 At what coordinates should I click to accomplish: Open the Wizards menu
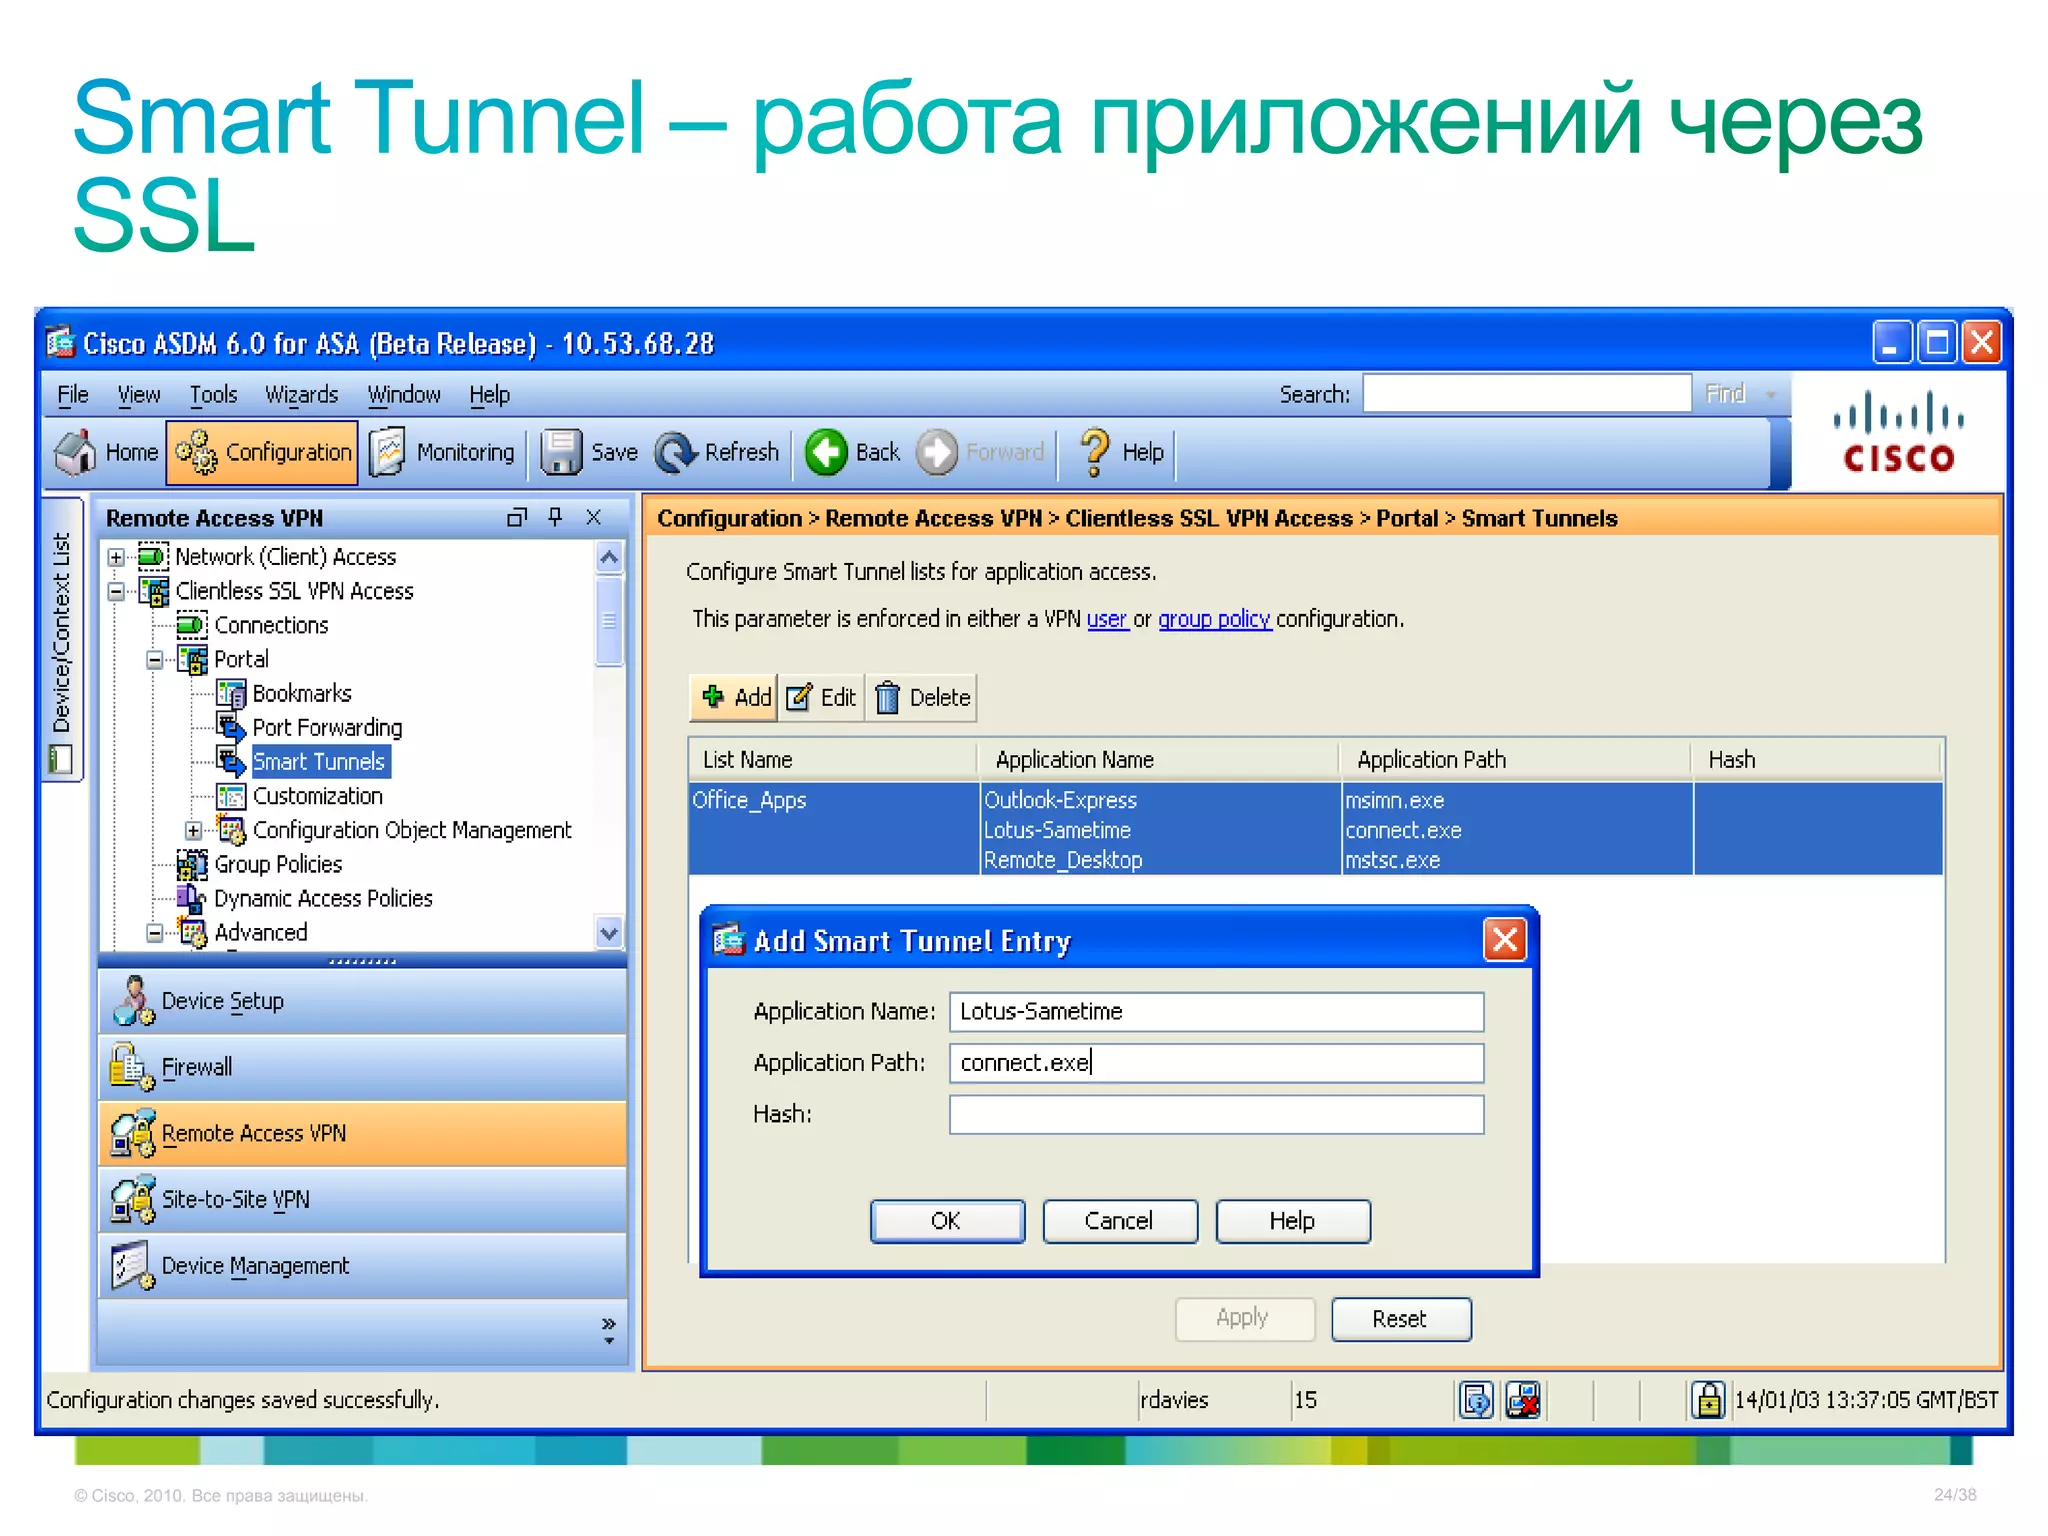click(x=301, y=395)
